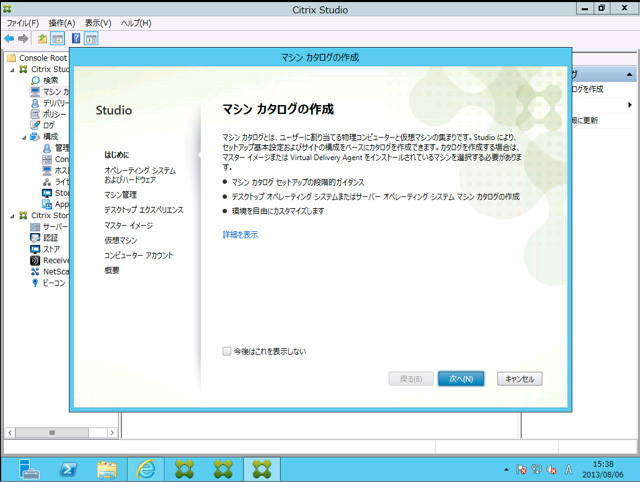The image size is (640, 482).
Task: Select the 認証 node icon
Action: pyautogui.click(x=36, y=238)
